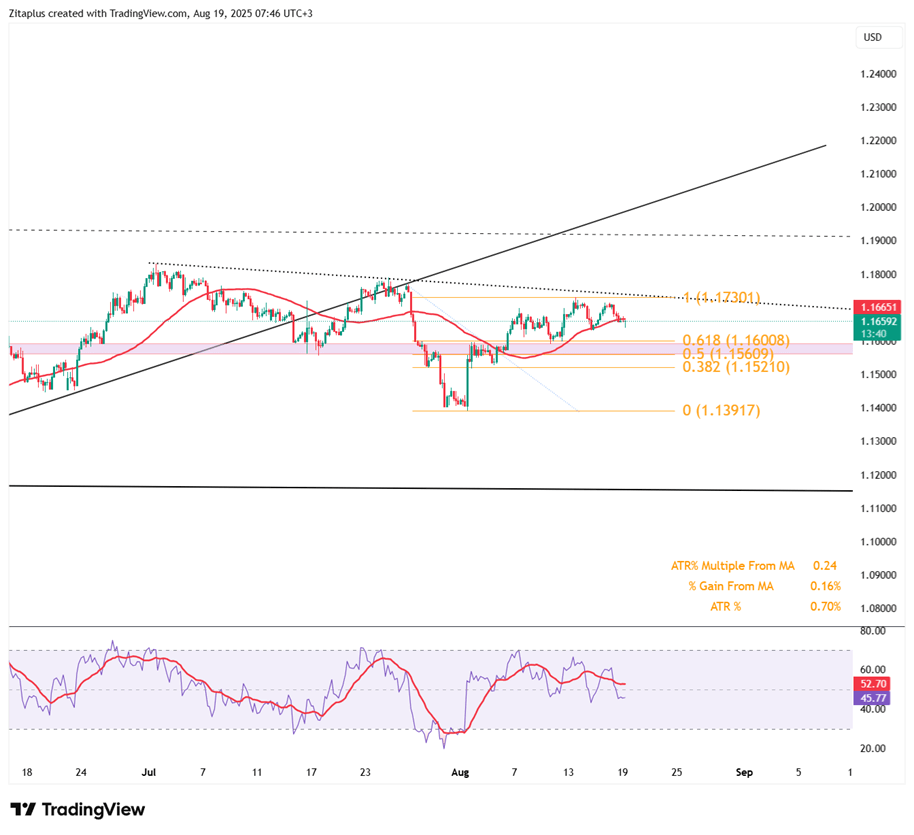The width and height of the screenshot is (914, 835).
Task: Click the Aug label on the time axis
Action: pyautogui.click(x=460, y=772)
